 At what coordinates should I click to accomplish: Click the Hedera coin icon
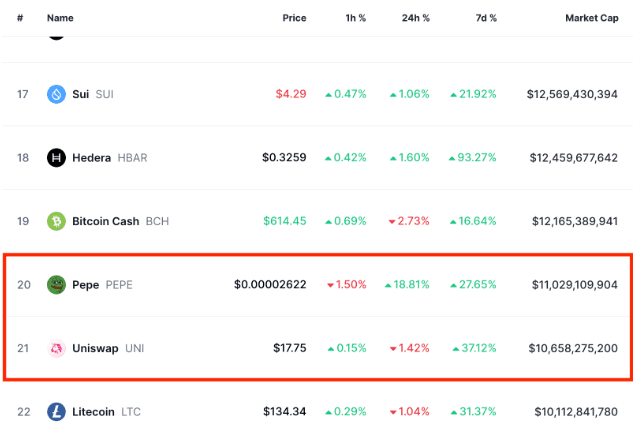coord(56,158)
